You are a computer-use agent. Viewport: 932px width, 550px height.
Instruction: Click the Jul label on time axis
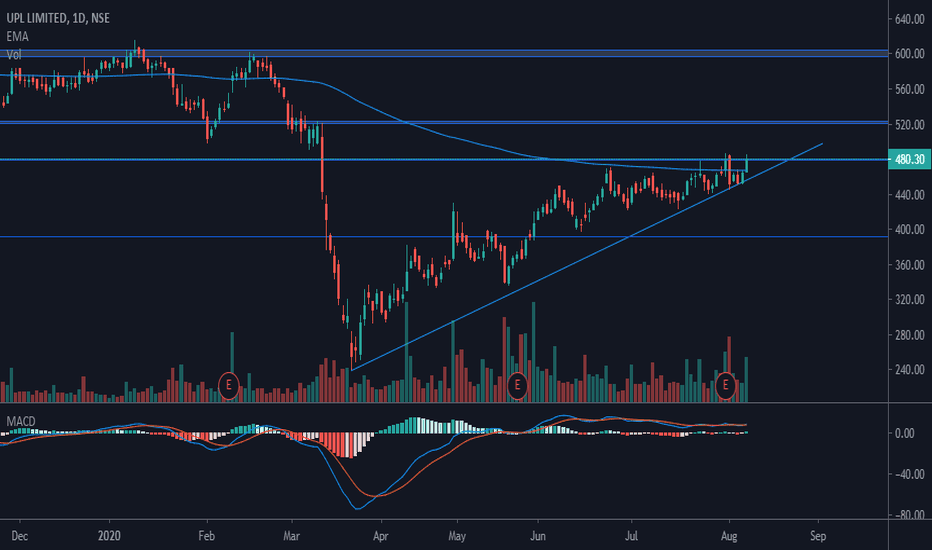[x=631, y=536]
